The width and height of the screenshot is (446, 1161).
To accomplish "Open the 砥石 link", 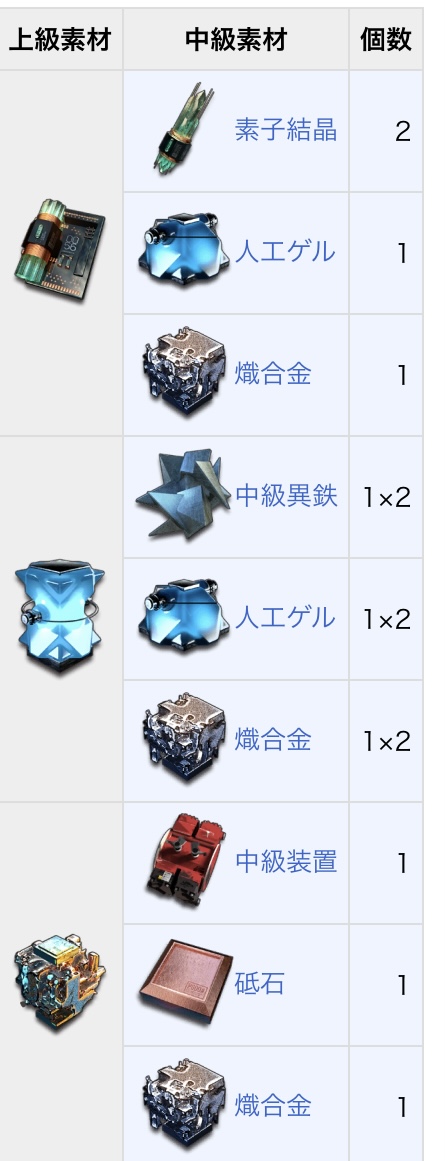I will point(259,985).
